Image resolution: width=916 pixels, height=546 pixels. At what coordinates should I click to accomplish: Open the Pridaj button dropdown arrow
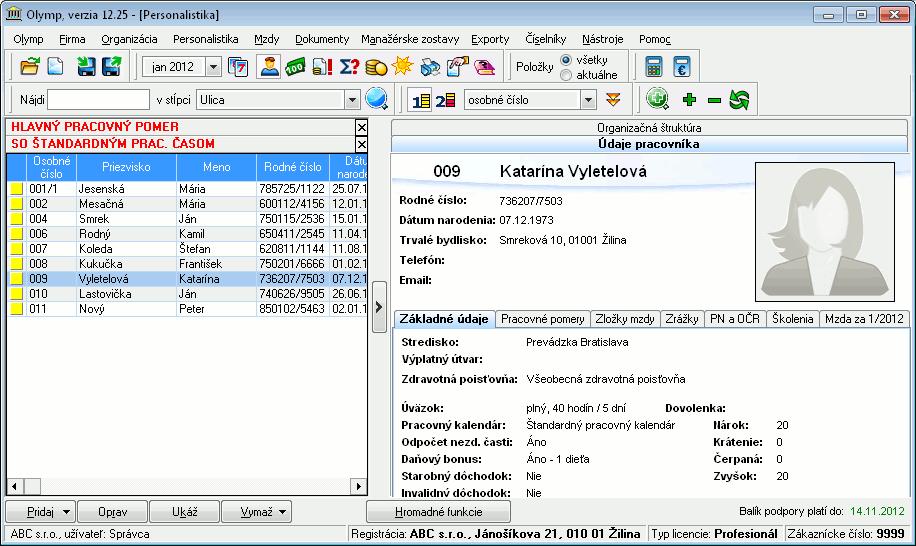[66, 512]
